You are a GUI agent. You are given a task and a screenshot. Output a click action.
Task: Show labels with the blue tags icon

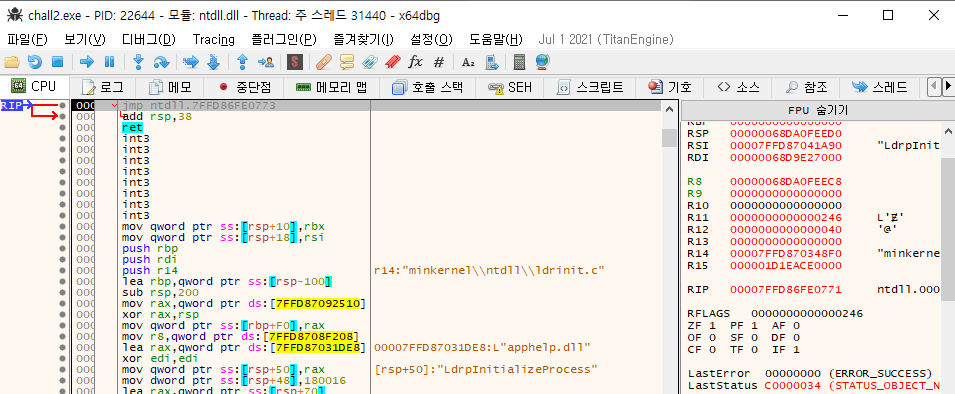pos(370,62)
